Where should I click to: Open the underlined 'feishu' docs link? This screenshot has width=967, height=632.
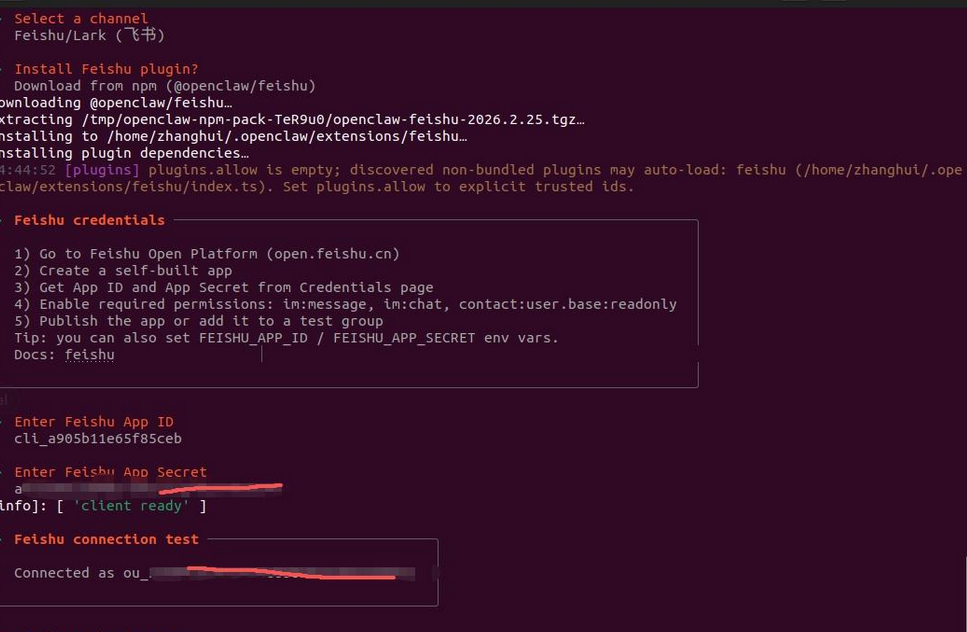[x=89, y=355]
